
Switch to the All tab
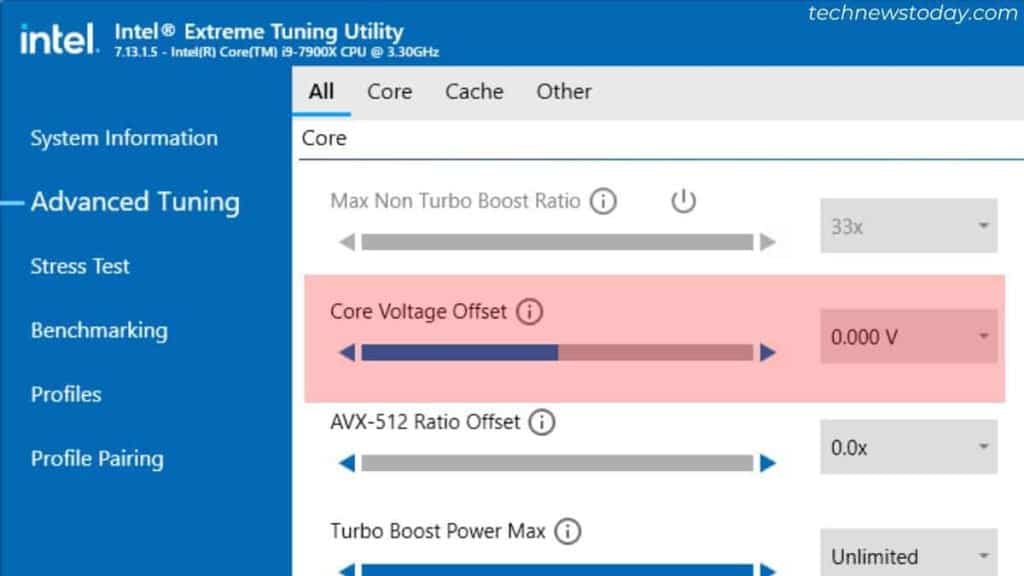coord(321,91)
